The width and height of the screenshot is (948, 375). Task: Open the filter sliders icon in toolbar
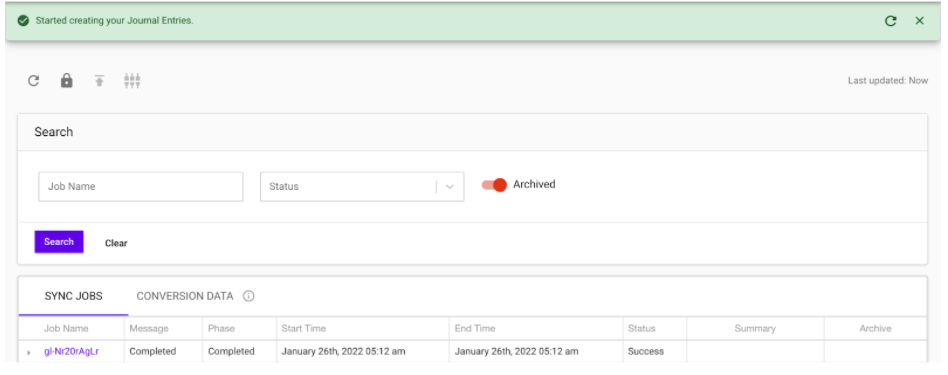pos(132,80)
